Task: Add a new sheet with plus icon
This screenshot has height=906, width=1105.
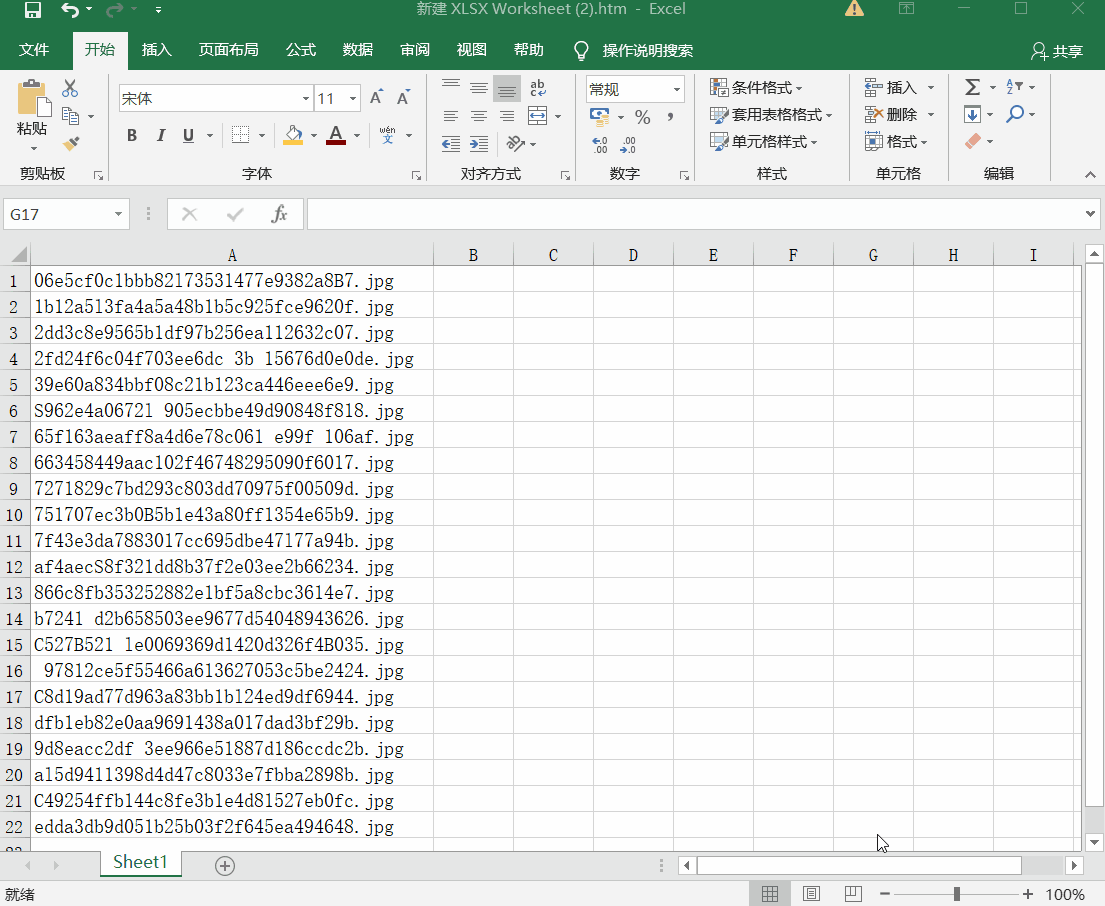Action: [225, 866]
